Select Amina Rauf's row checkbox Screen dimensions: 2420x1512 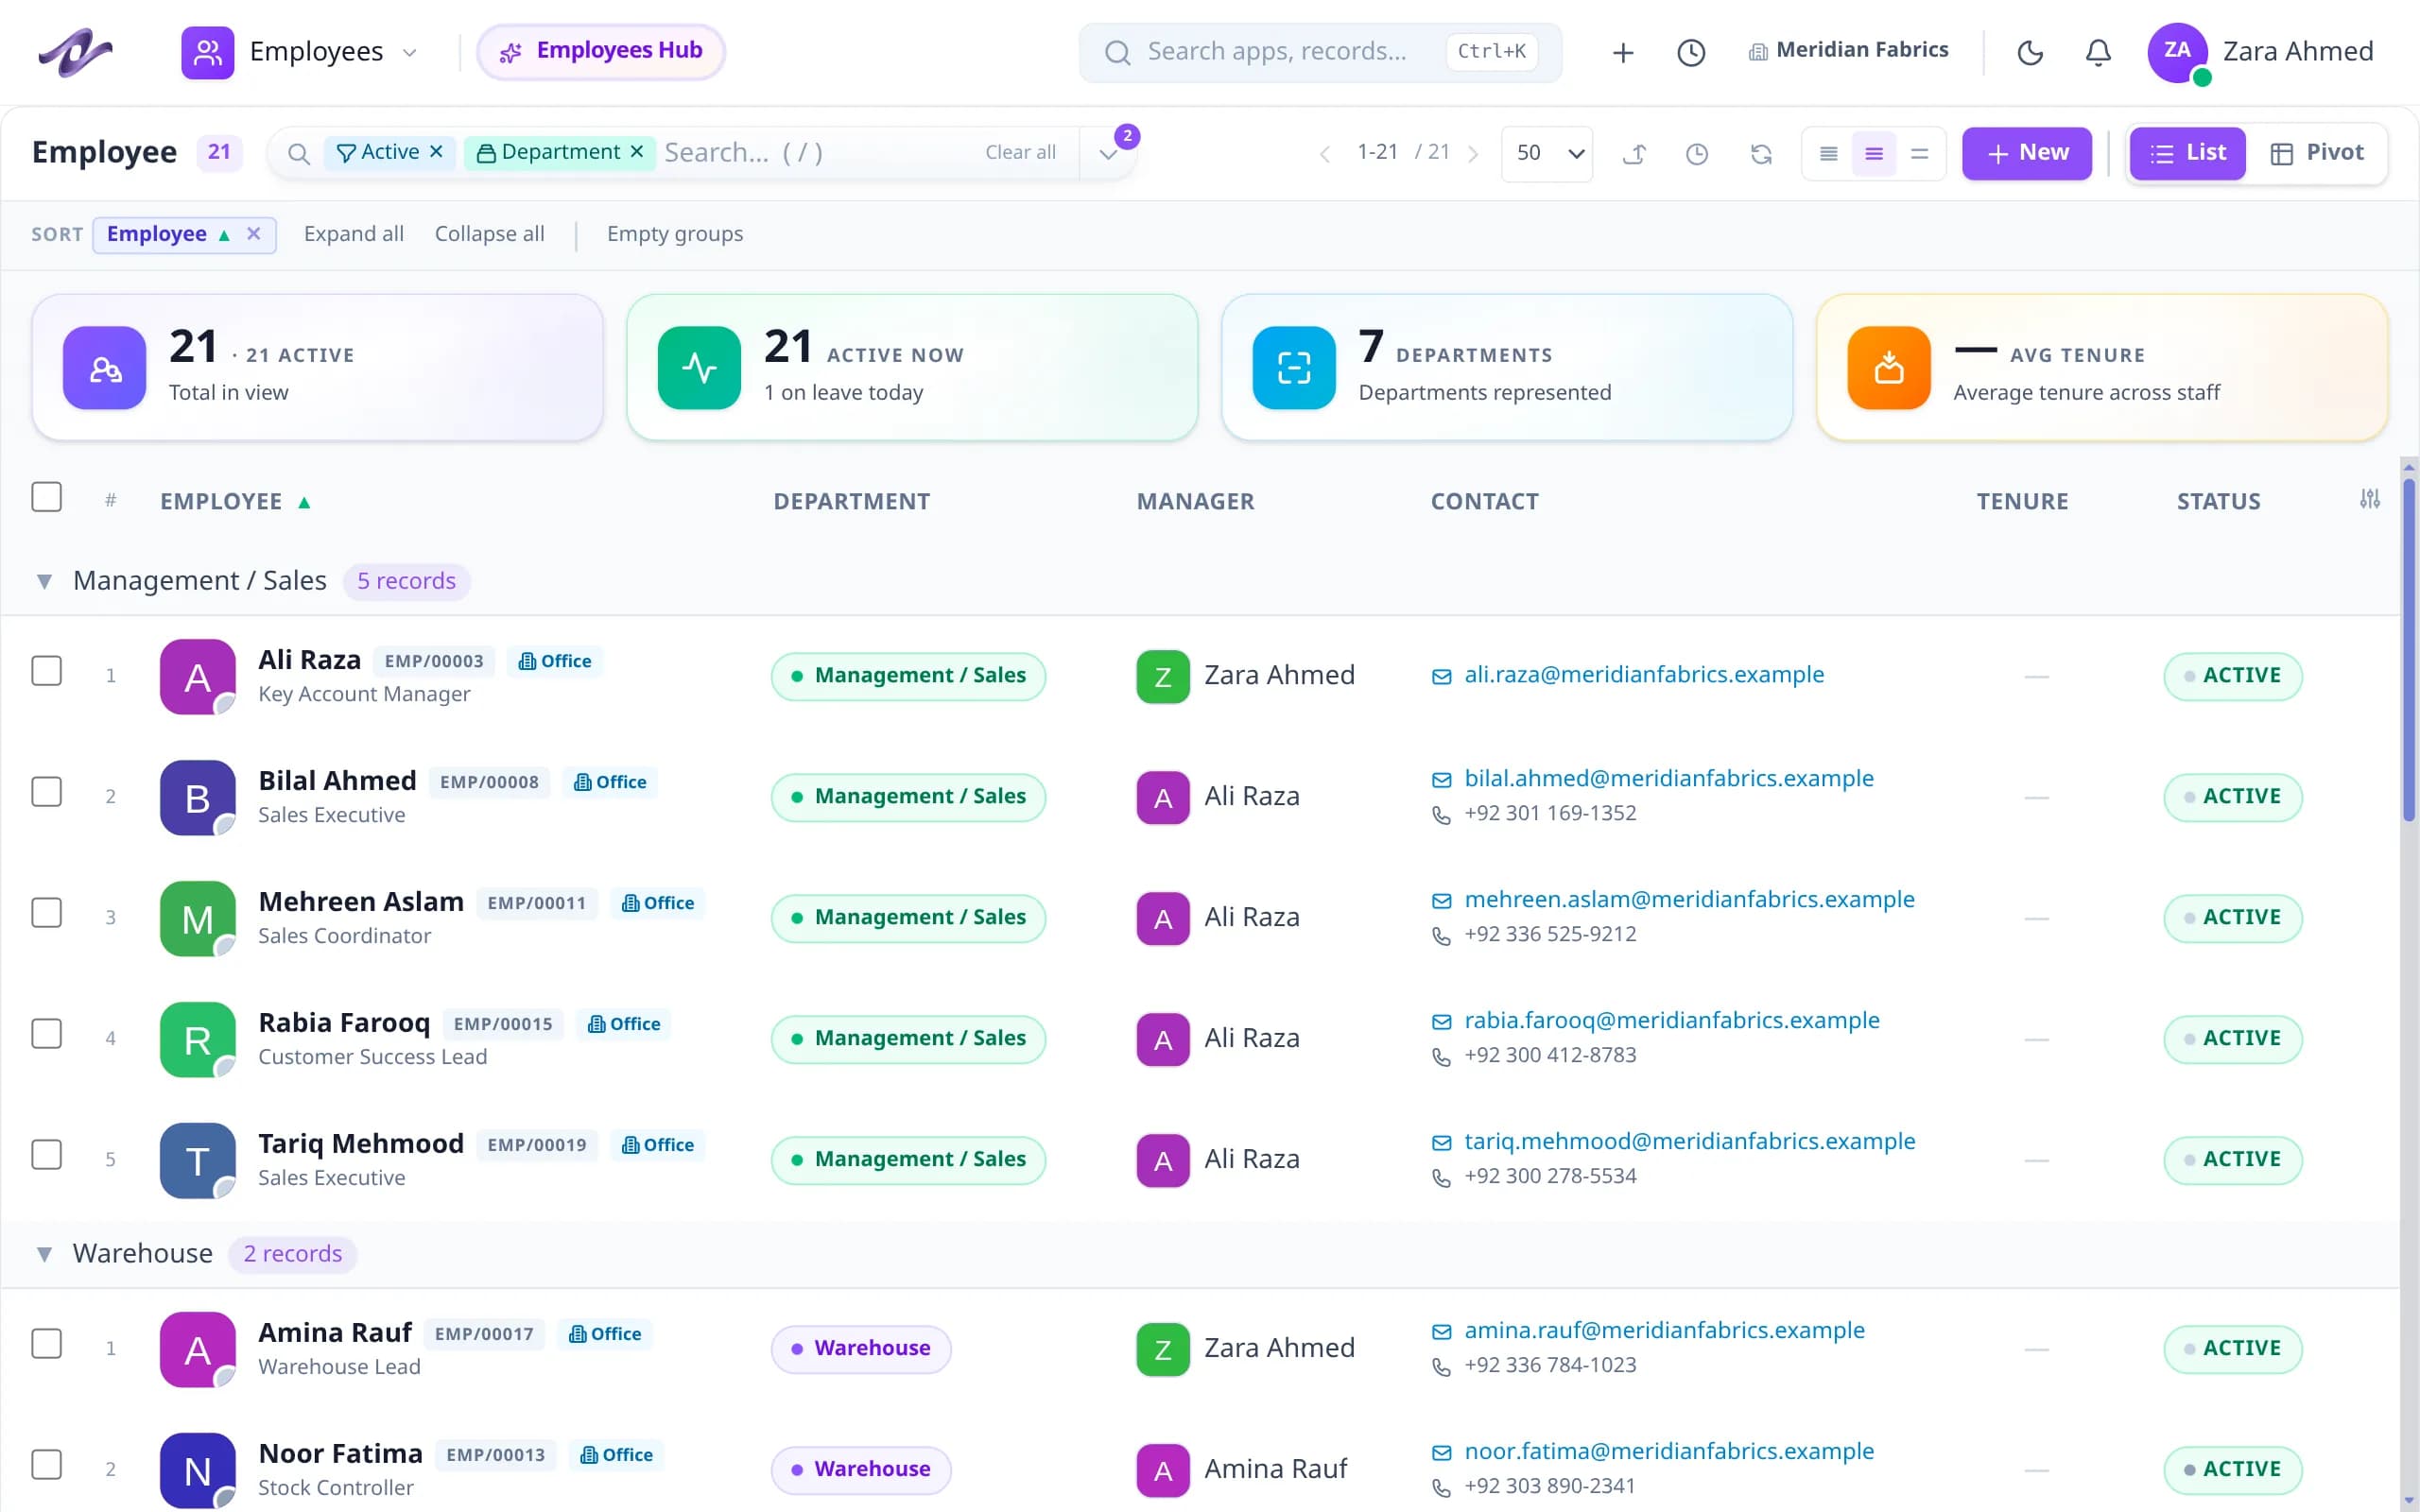46,1344
